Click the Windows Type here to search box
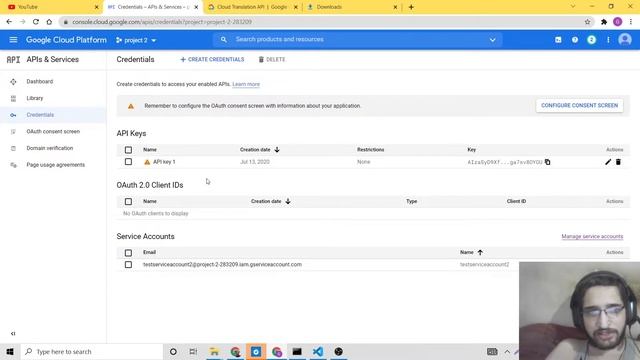This screenshot has width=640, height=360. click(x=91, y=351)
